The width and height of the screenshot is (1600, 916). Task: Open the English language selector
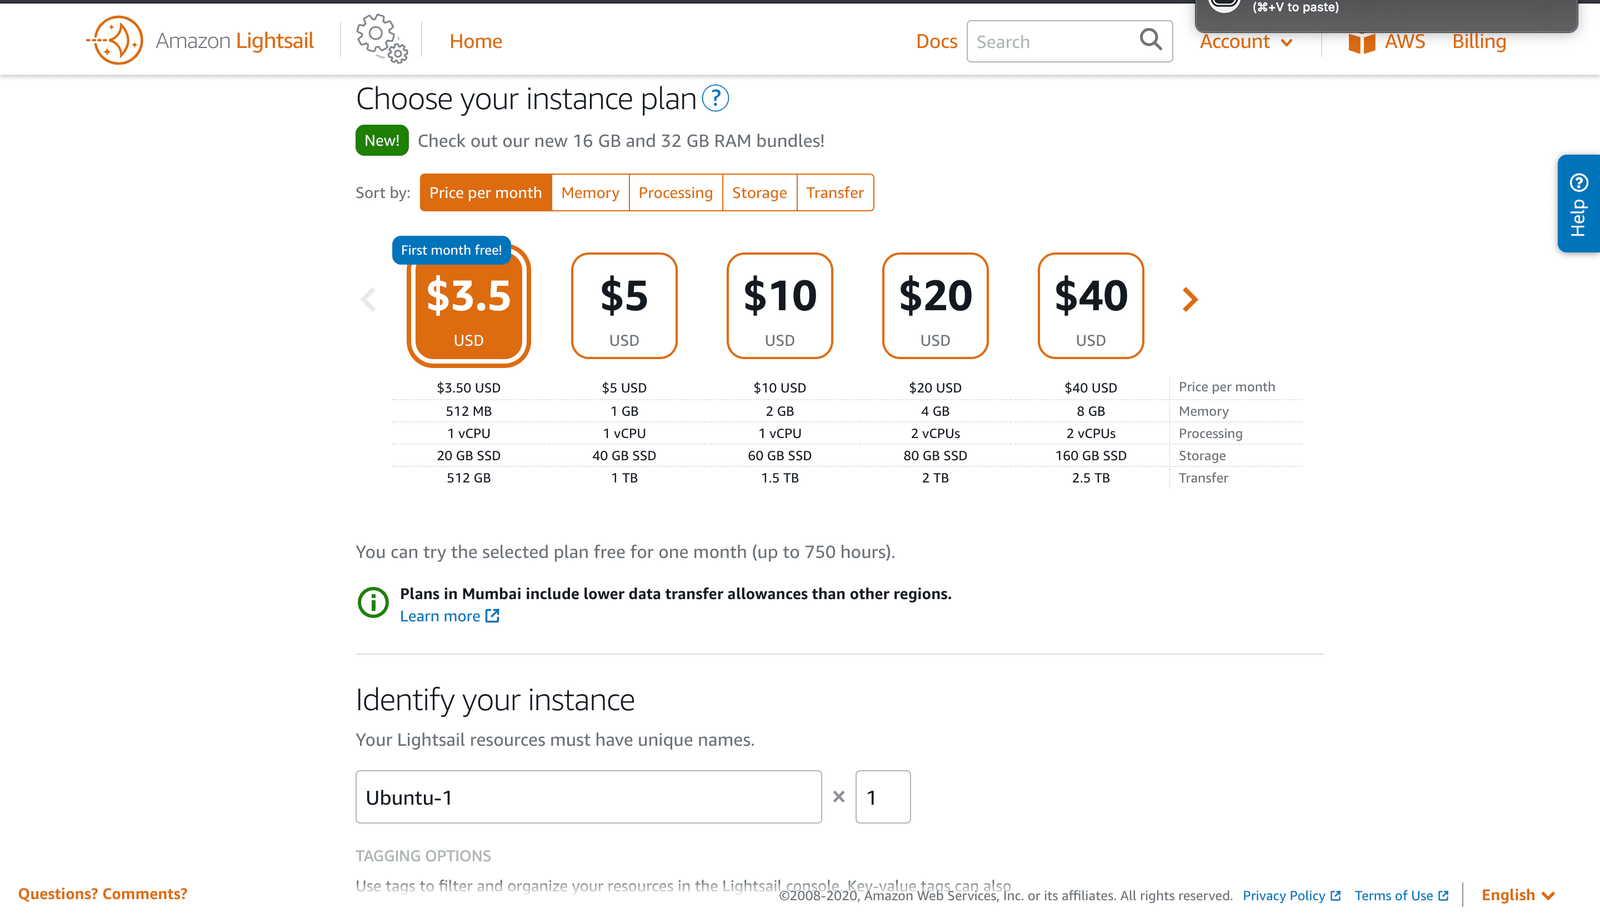pos(1517,895)
